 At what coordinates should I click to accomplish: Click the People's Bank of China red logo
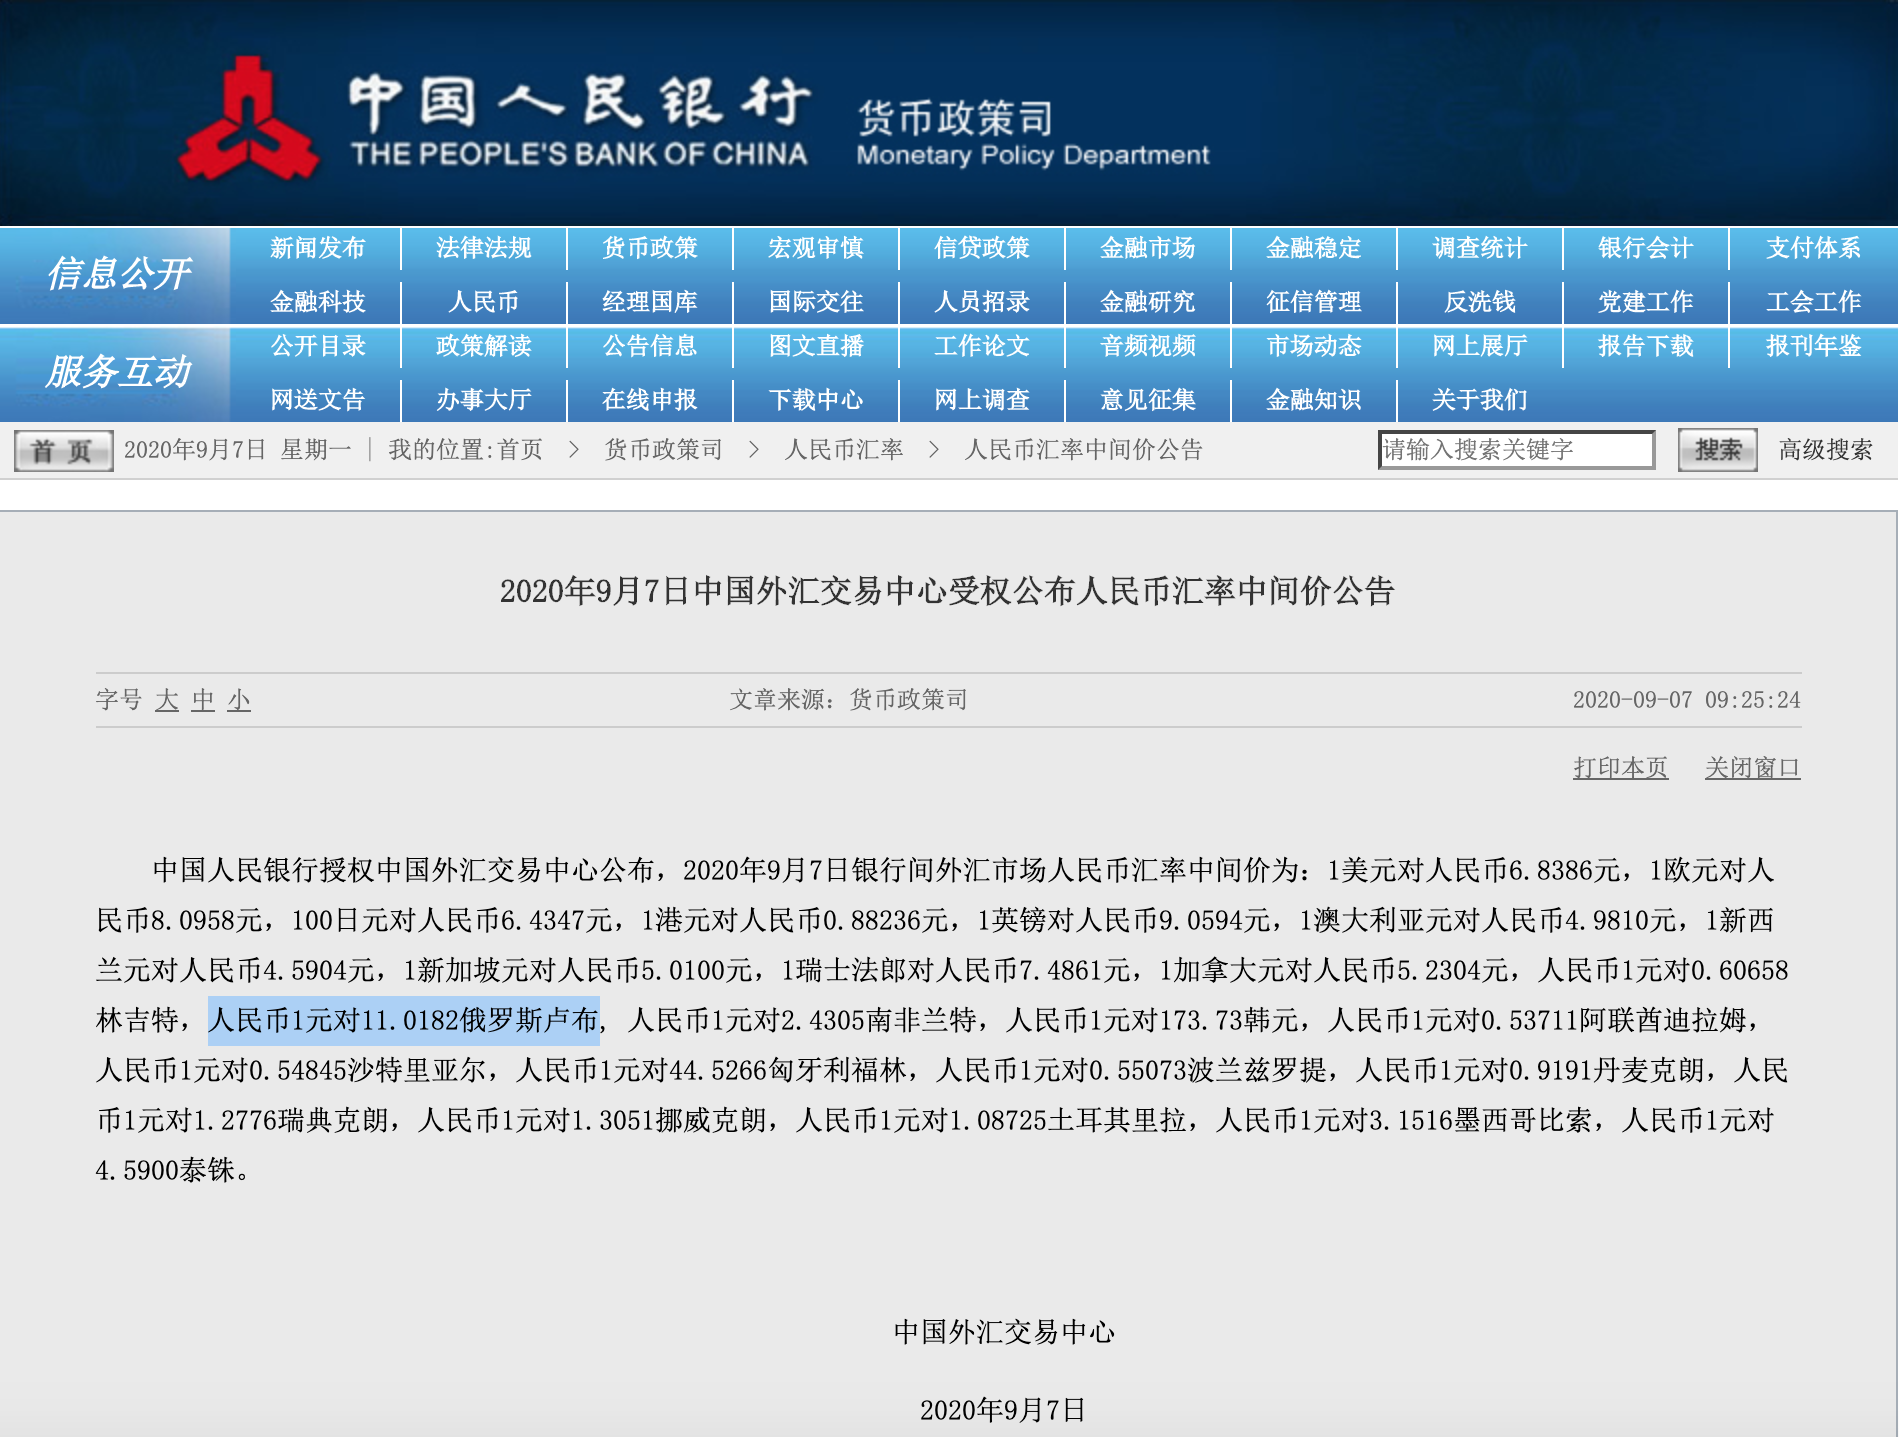point(248,120)
